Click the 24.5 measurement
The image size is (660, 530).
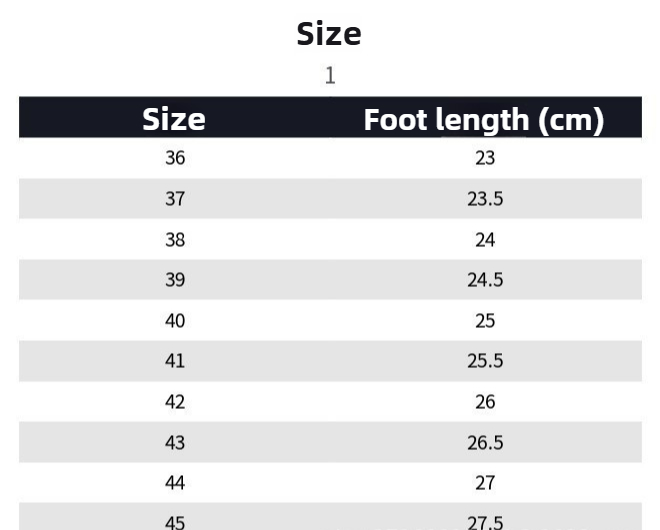click(485, 280)
